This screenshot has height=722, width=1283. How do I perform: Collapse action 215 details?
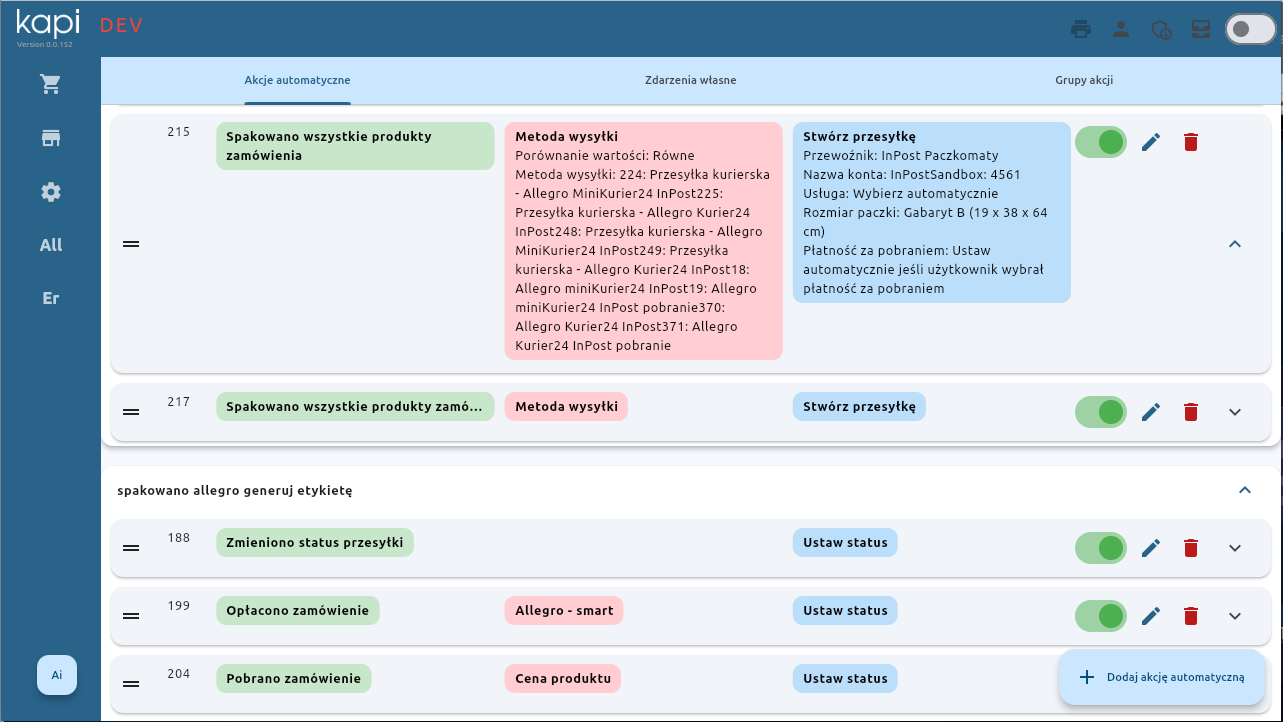pos(1234,244)
